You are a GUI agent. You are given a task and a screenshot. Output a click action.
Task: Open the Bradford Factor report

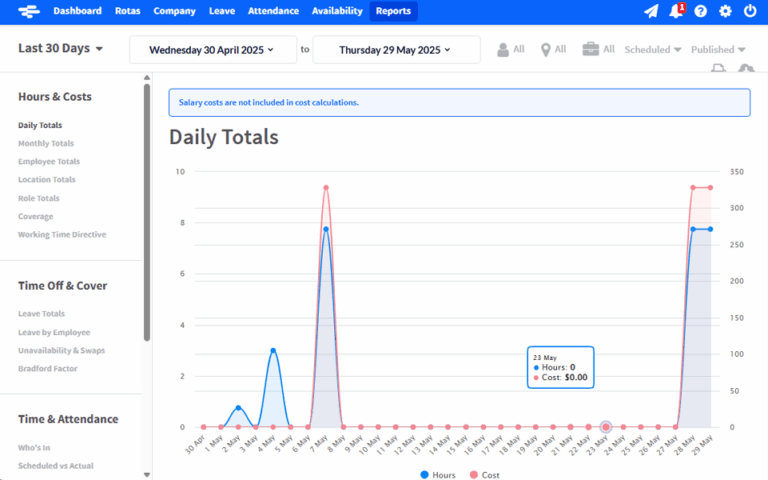tap(49, 368)
